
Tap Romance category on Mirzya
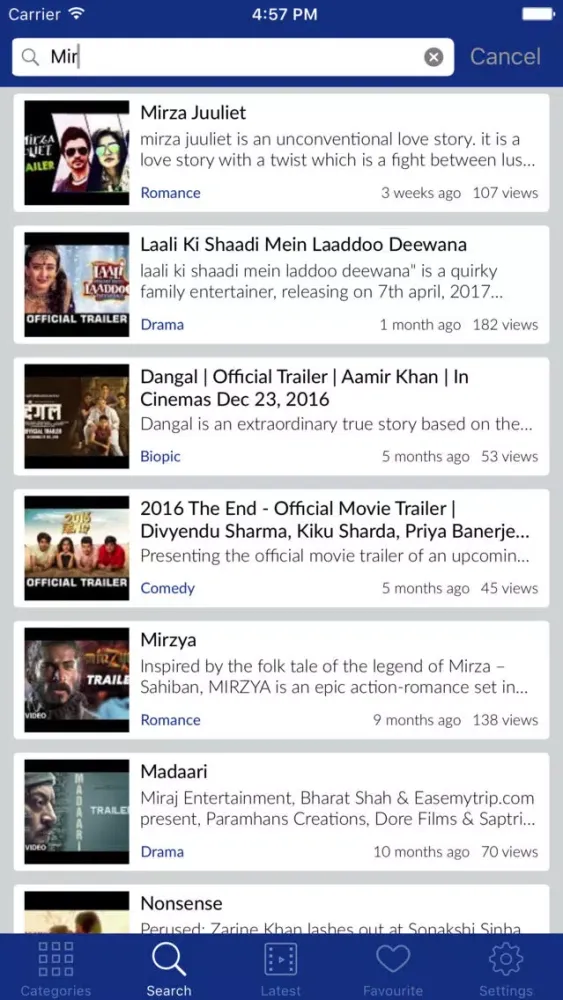(x=170, y=720)
